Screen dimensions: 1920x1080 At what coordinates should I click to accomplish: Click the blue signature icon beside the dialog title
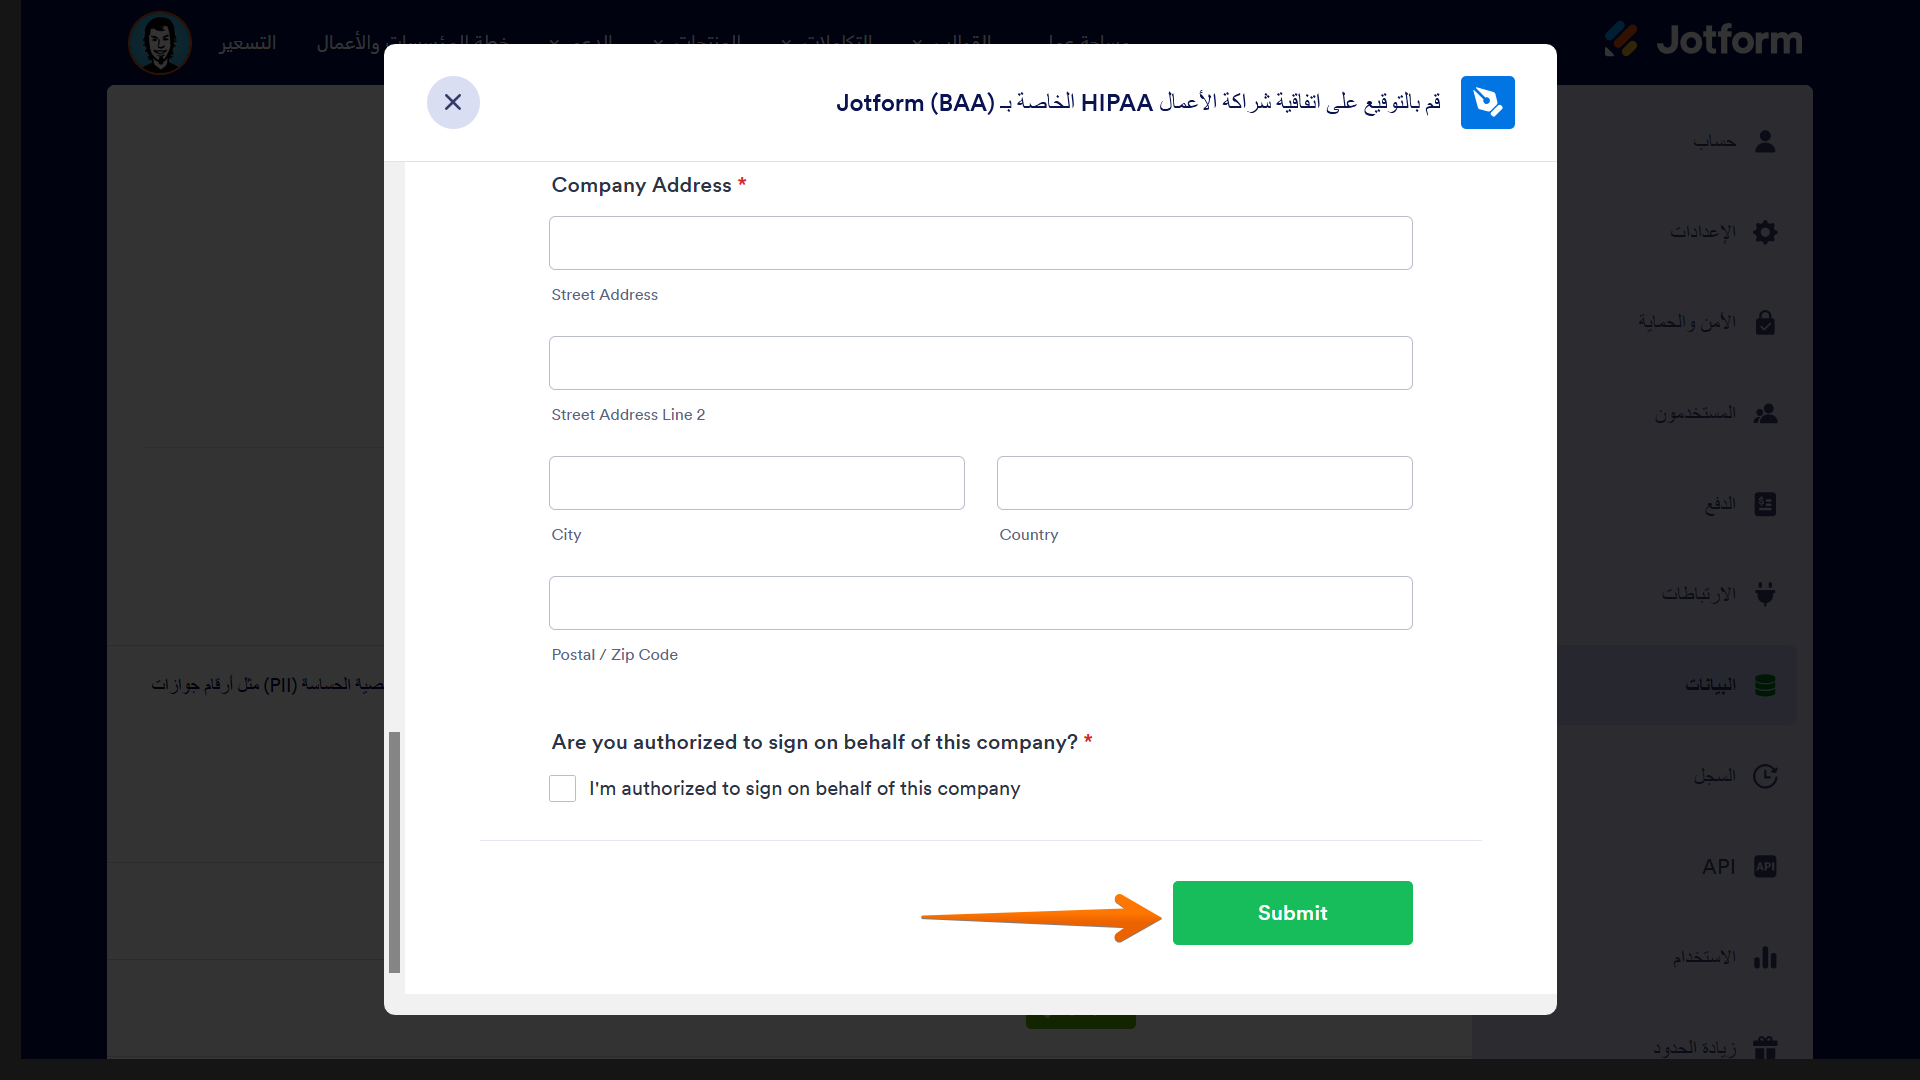pos(1487,102)
